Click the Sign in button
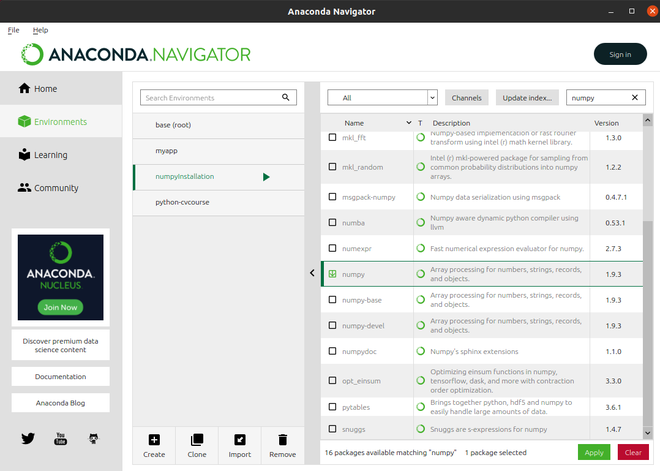Image resolution: width=660 pixels, height=471 pixels. tap(620, 54)
